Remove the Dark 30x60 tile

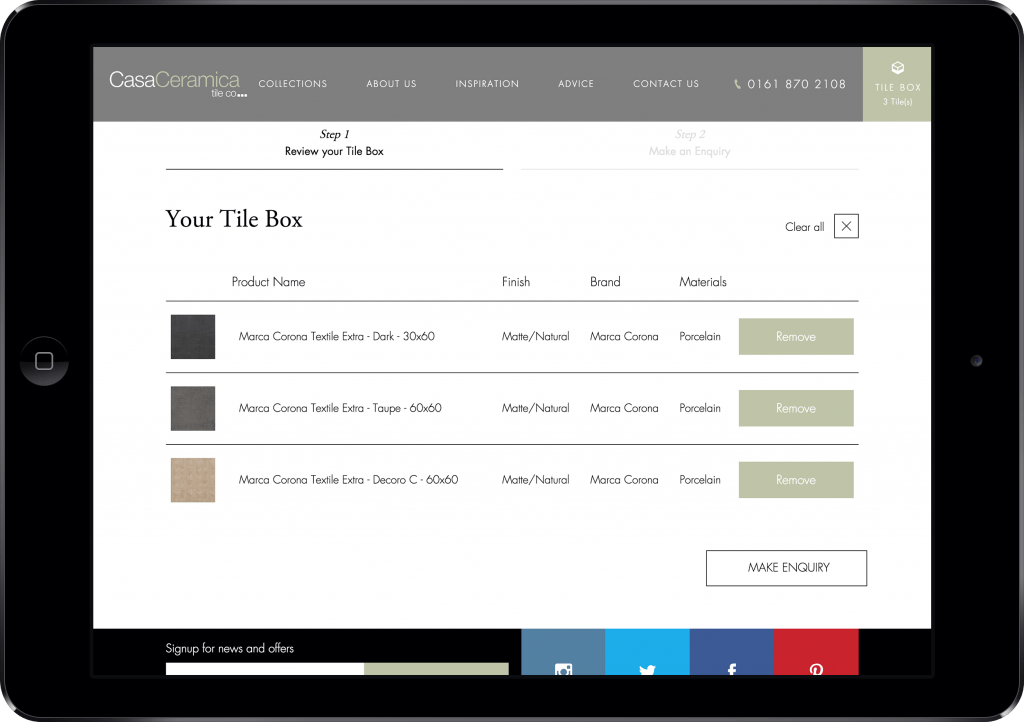(x=796, y=337)
